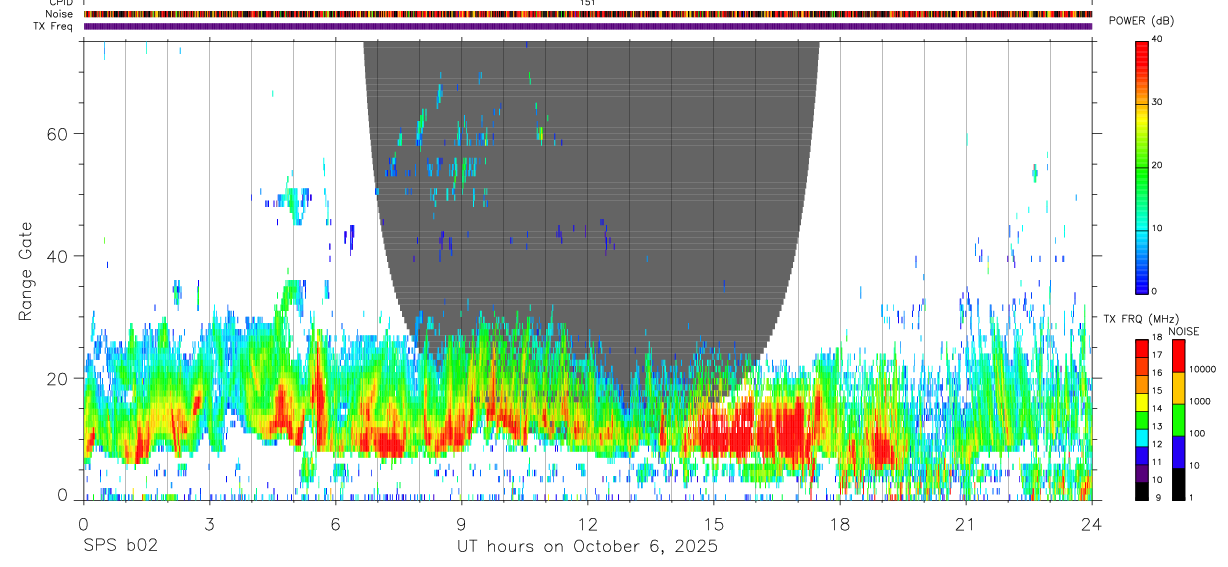Click the 151 CPID value label
Image resolution: width=1228 pixels, height=567 pixels.
[588, 3]
